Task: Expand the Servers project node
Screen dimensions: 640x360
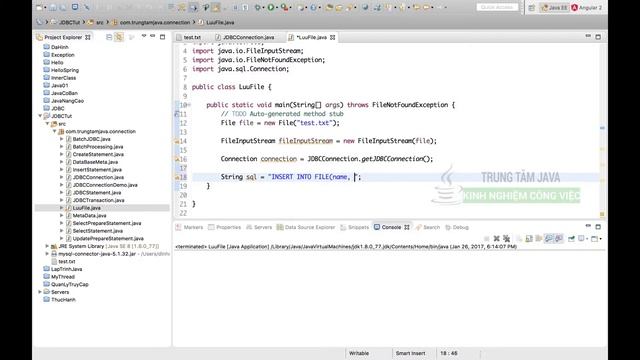Action: [40, 292]
